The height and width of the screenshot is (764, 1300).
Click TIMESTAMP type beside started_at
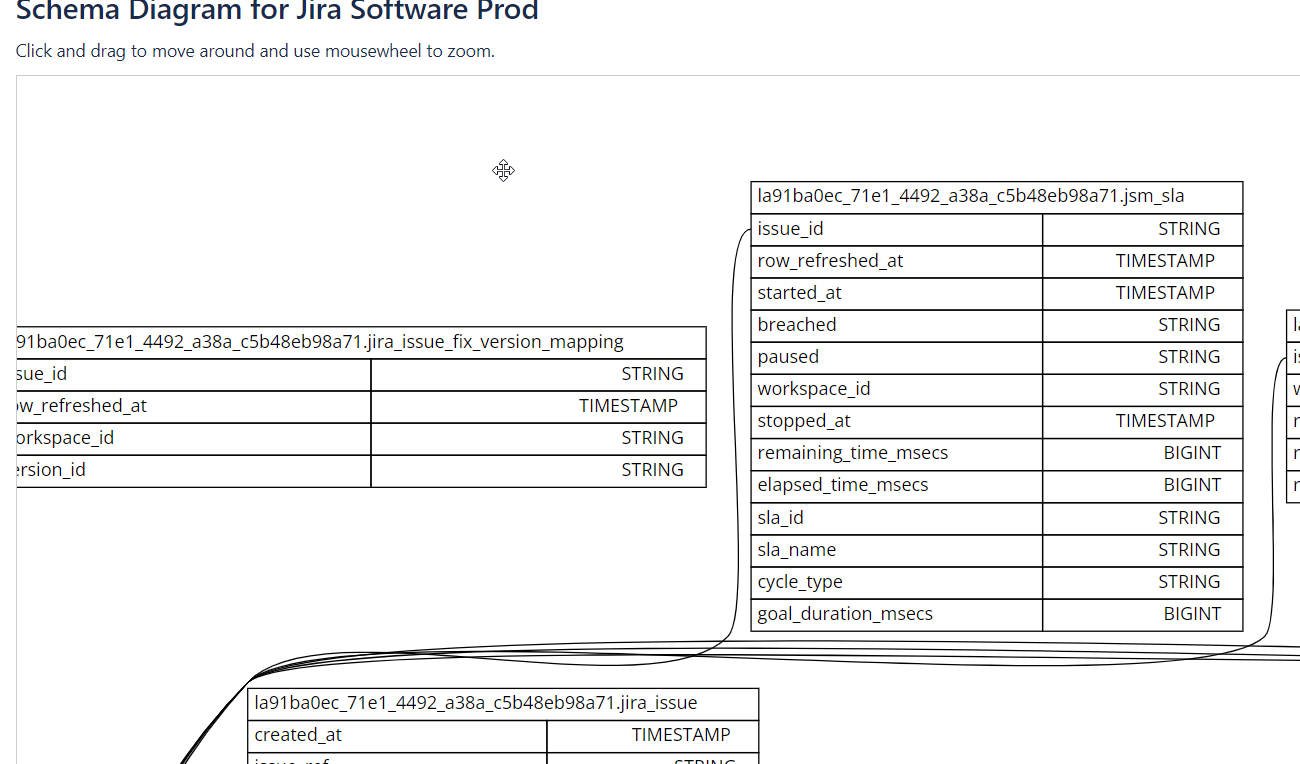[x=1165, y=293]
